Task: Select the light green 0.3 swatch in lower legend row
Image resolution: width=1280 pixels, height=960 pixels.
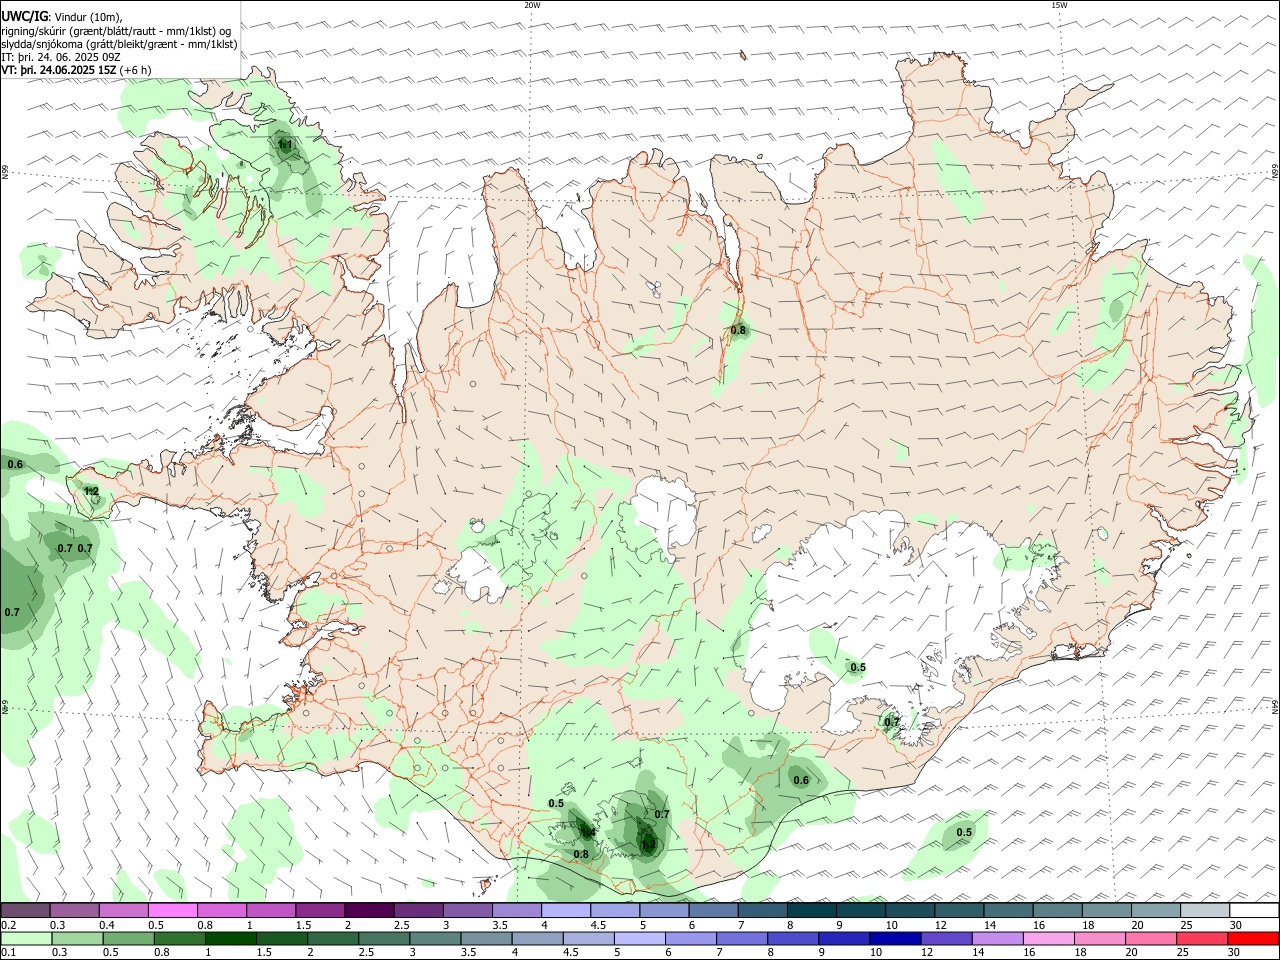Action: pyautogui.click(x=77, y=939)
